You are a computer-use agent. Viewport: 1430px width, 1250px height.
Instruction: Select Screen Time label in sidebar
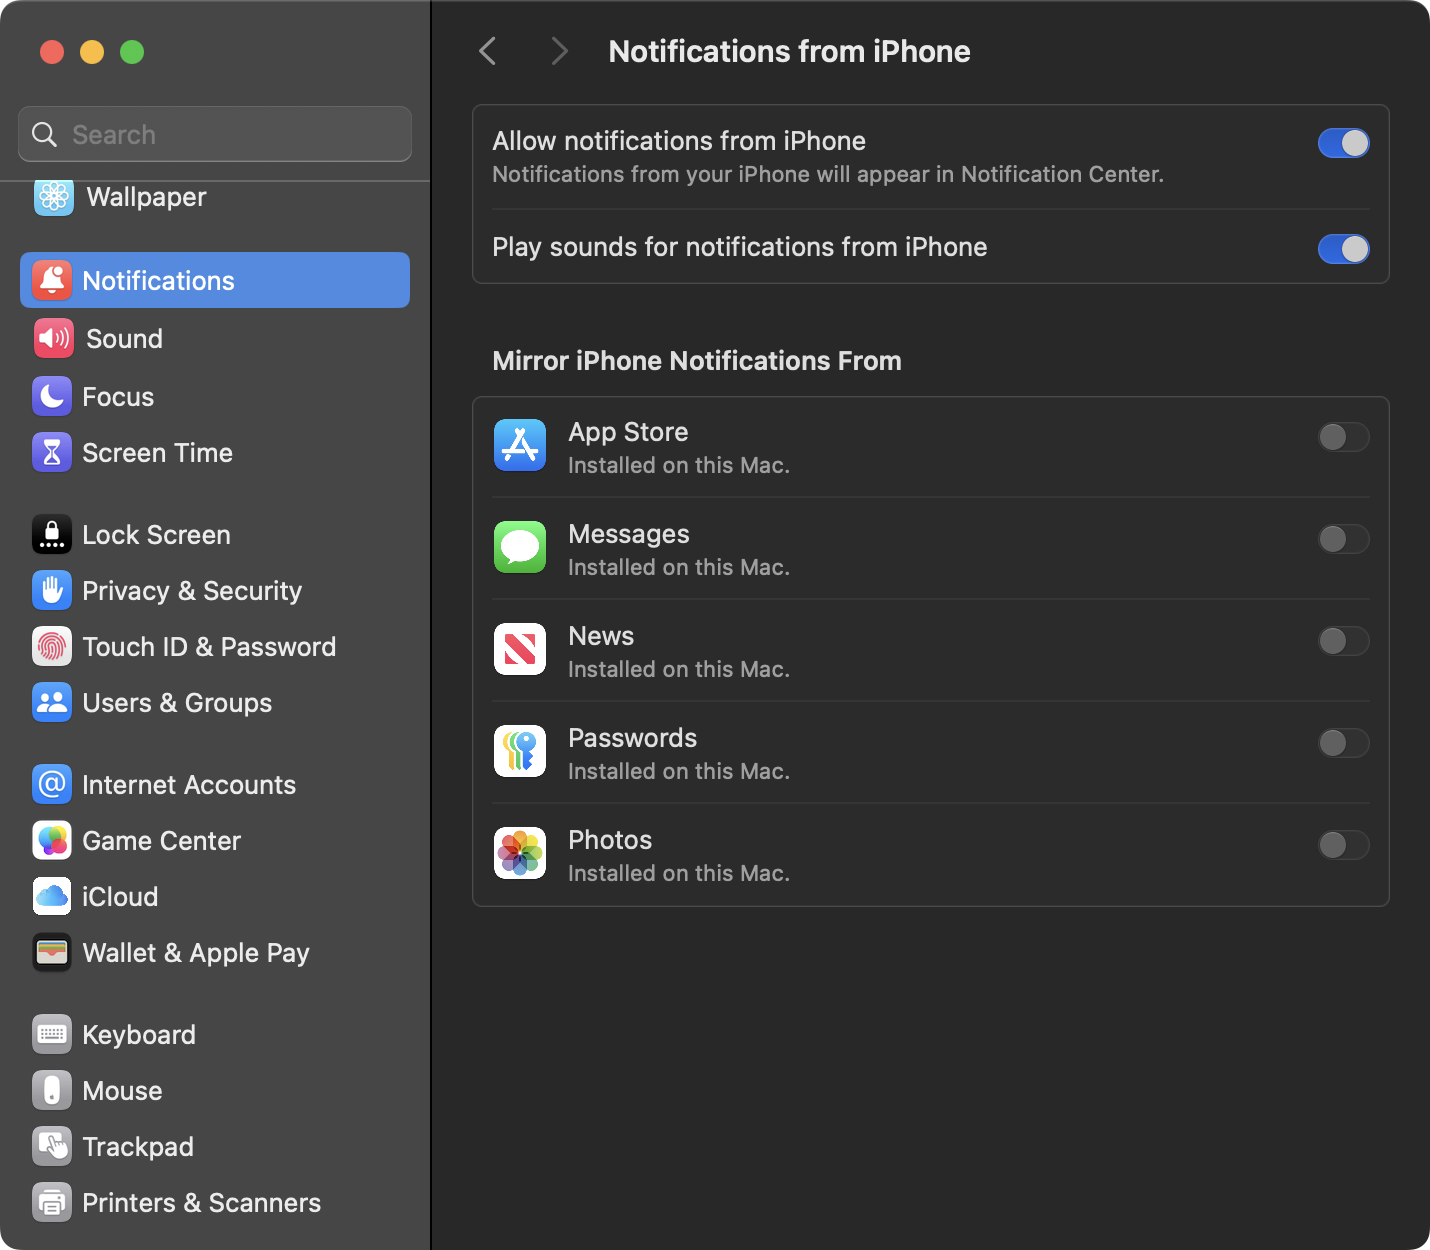tap(157, 453)
